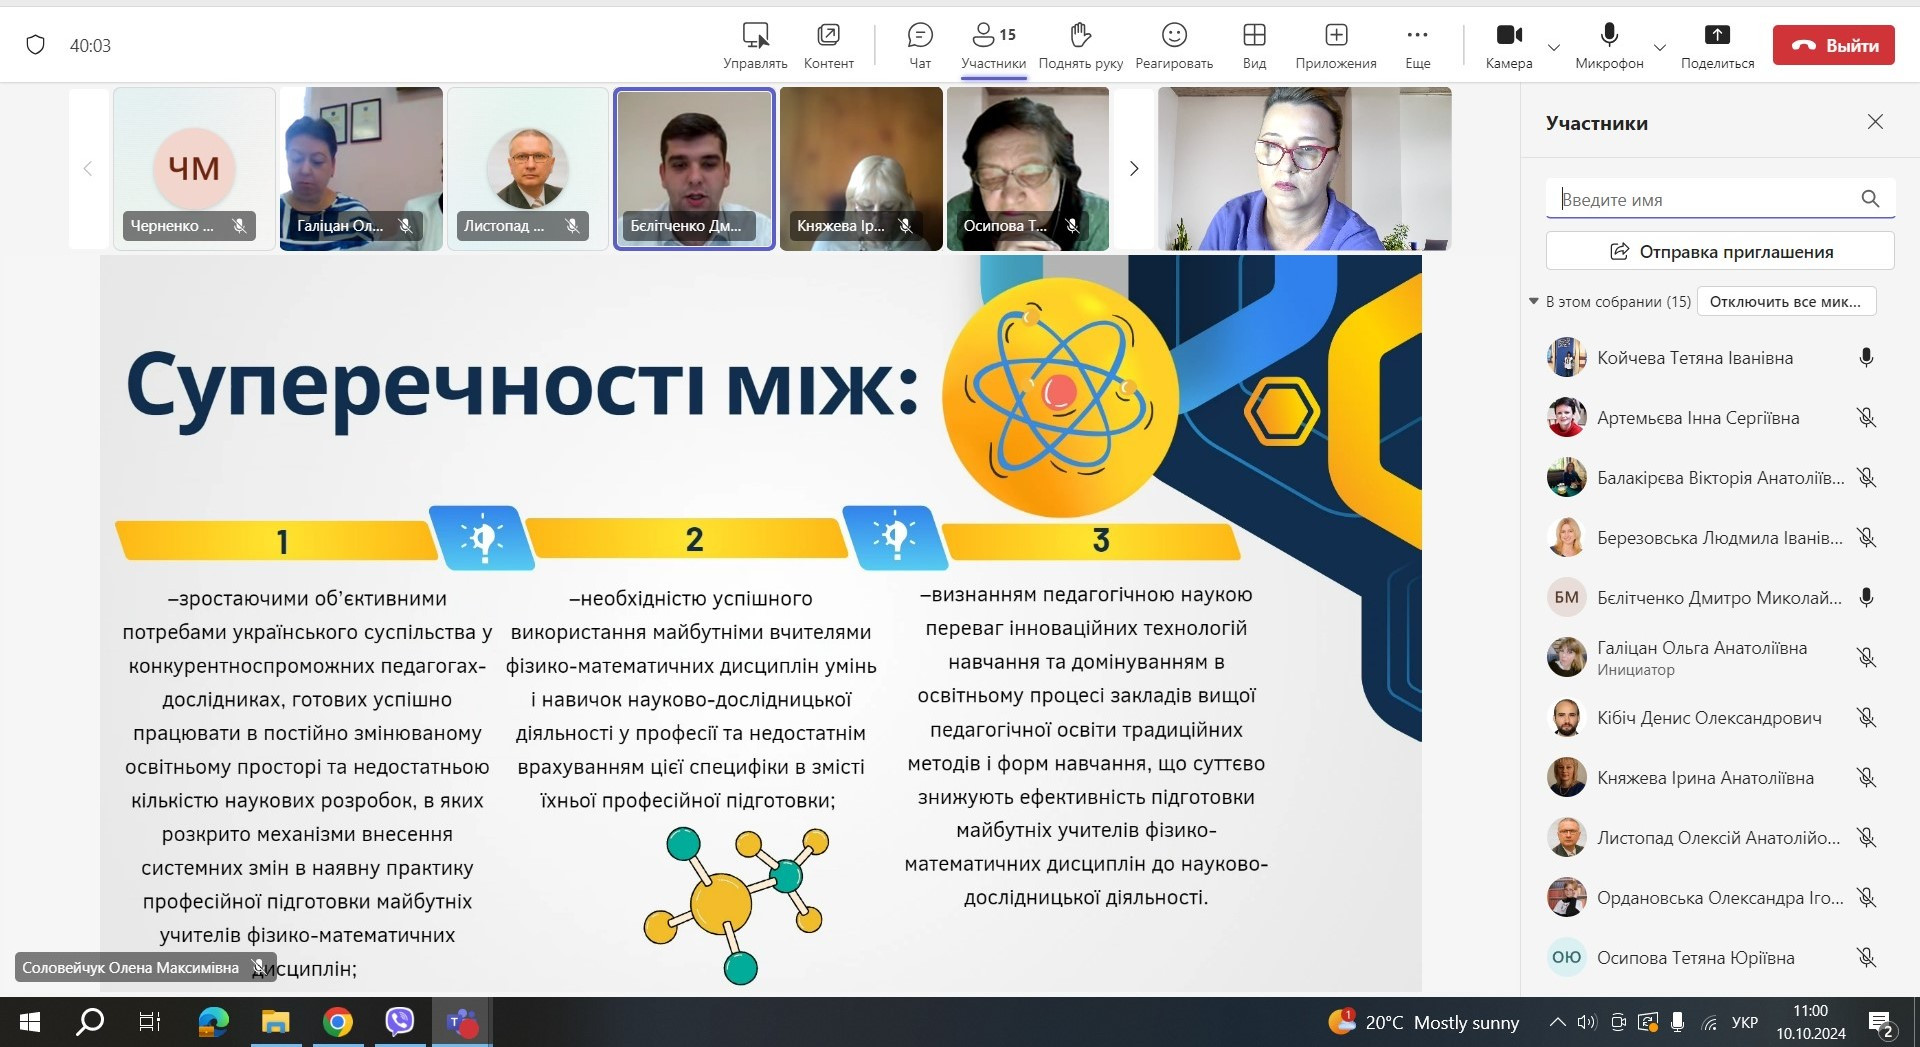This screenshot has height=1047, width=1920.
Task: Open the Приложения apps button
Action: (x=1336, y=46)
